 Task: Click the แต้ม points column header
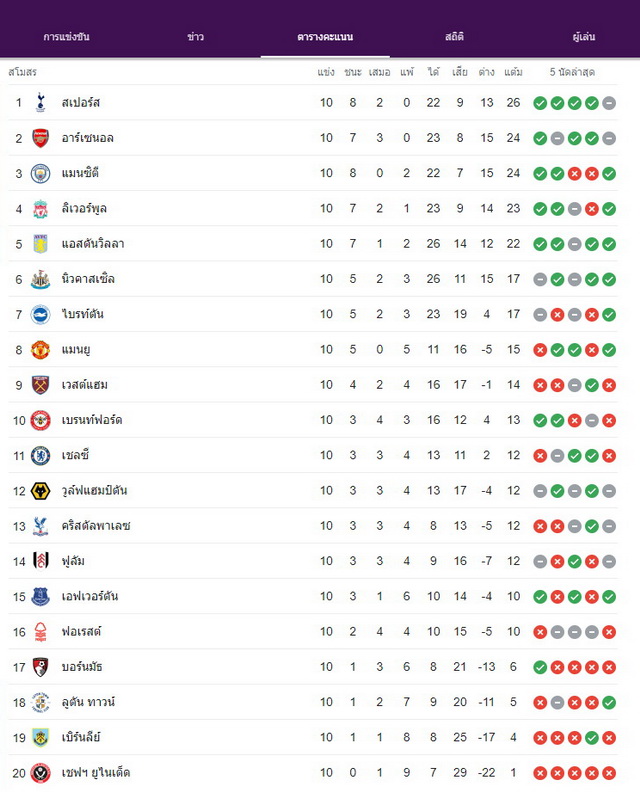pyautogui.click(x=513, y=72)
